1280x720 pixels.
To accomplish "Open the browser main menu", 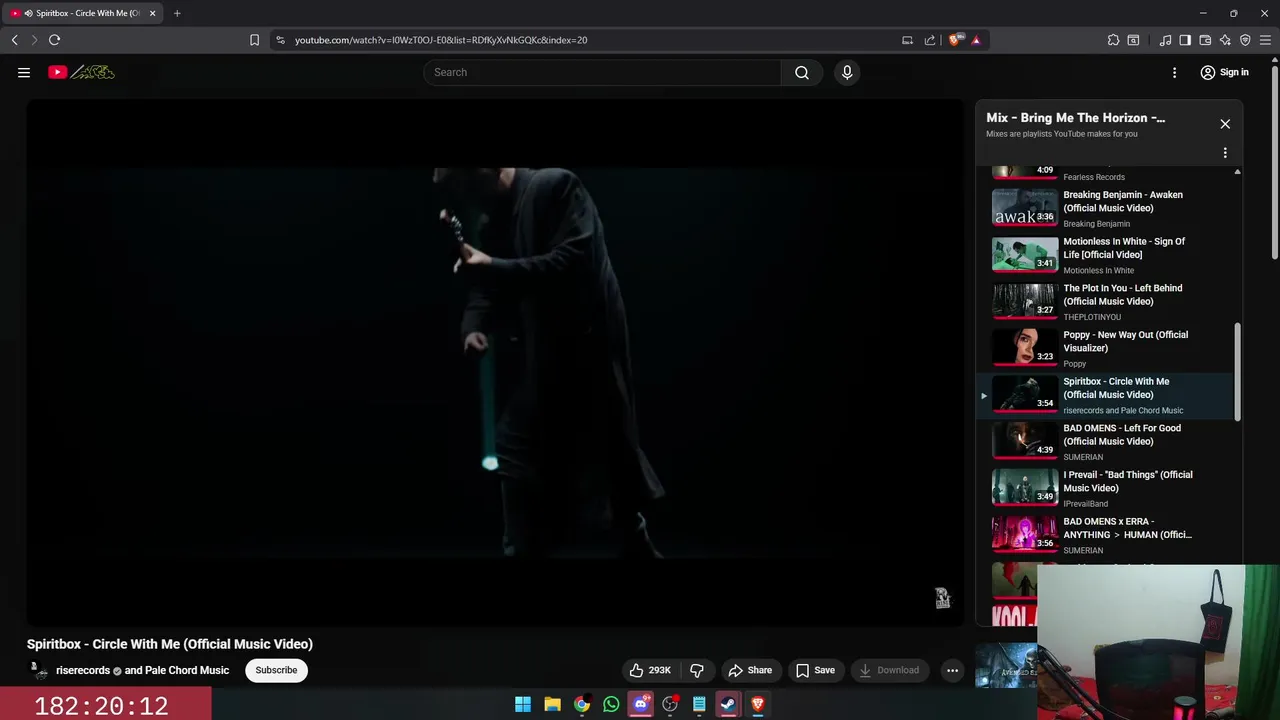I will pyautogui.click(x=1265, y=40).
